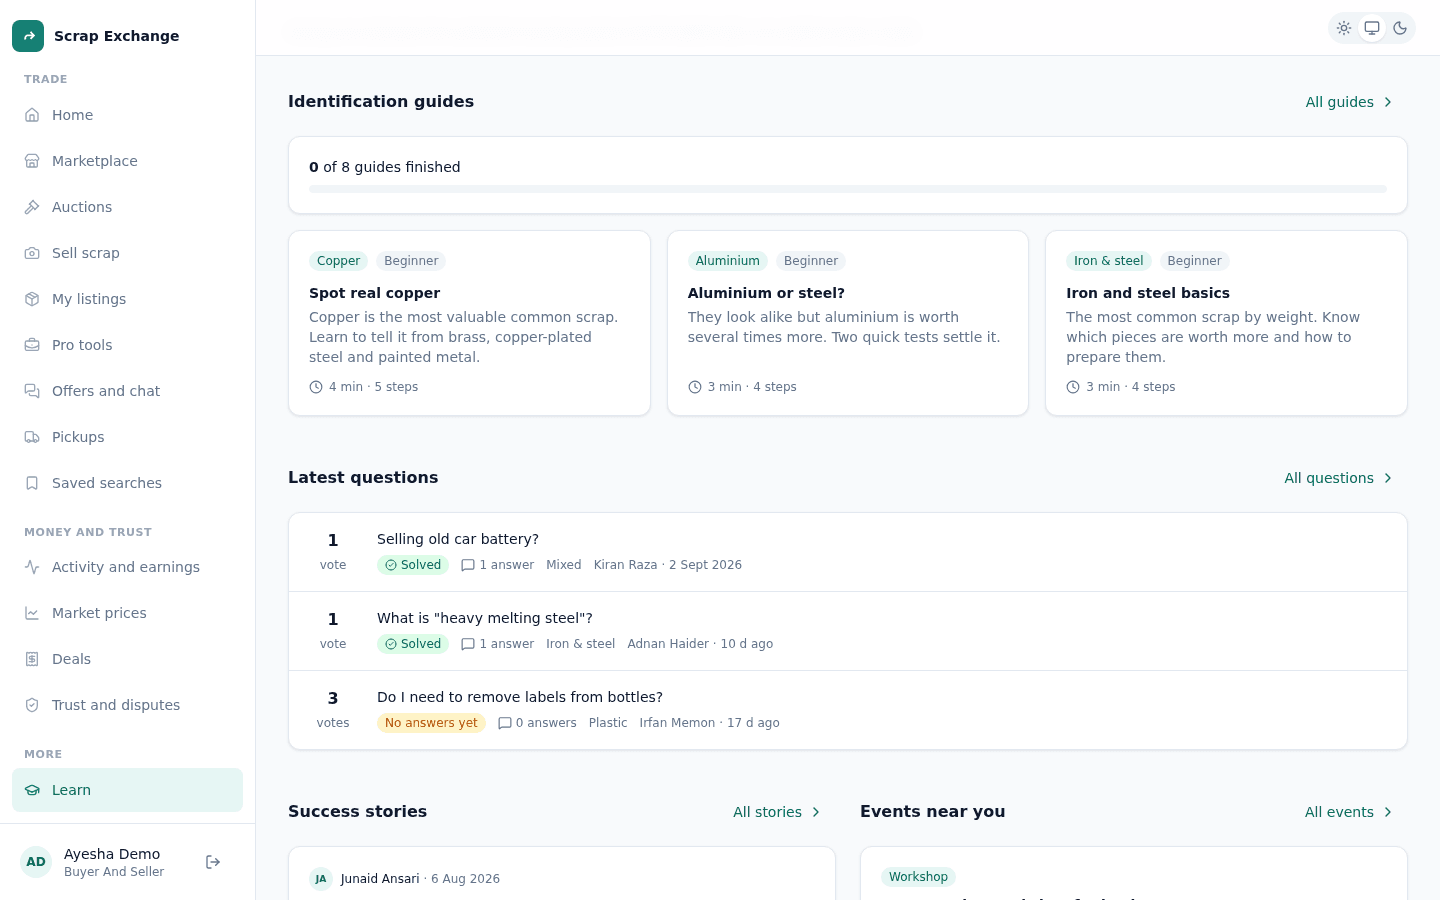Image resolution: width=1440 pixels, height=900 pixels.
Task: Click the Pickups truck icon
Action: [x=32, y=437]
